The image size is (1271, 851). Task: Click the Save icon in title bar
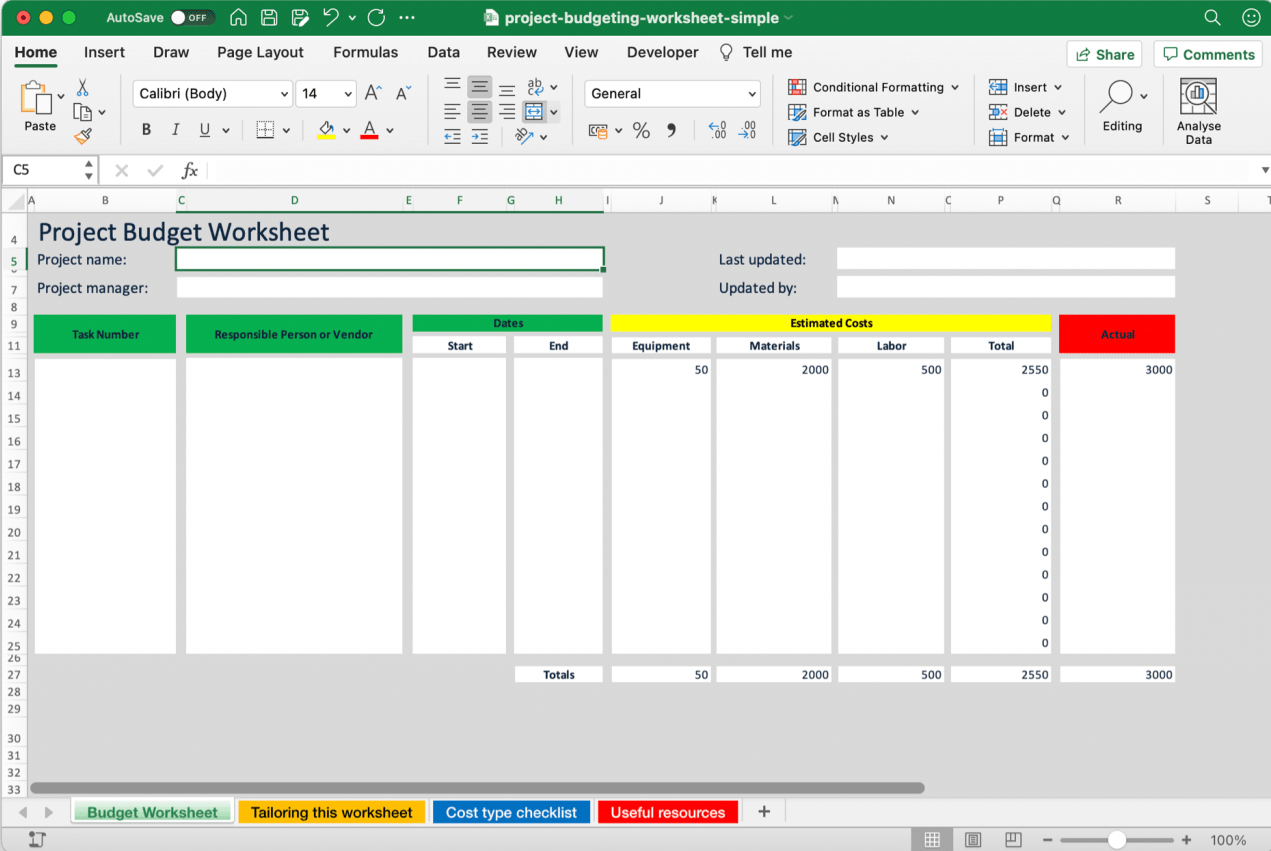[268, 18]
